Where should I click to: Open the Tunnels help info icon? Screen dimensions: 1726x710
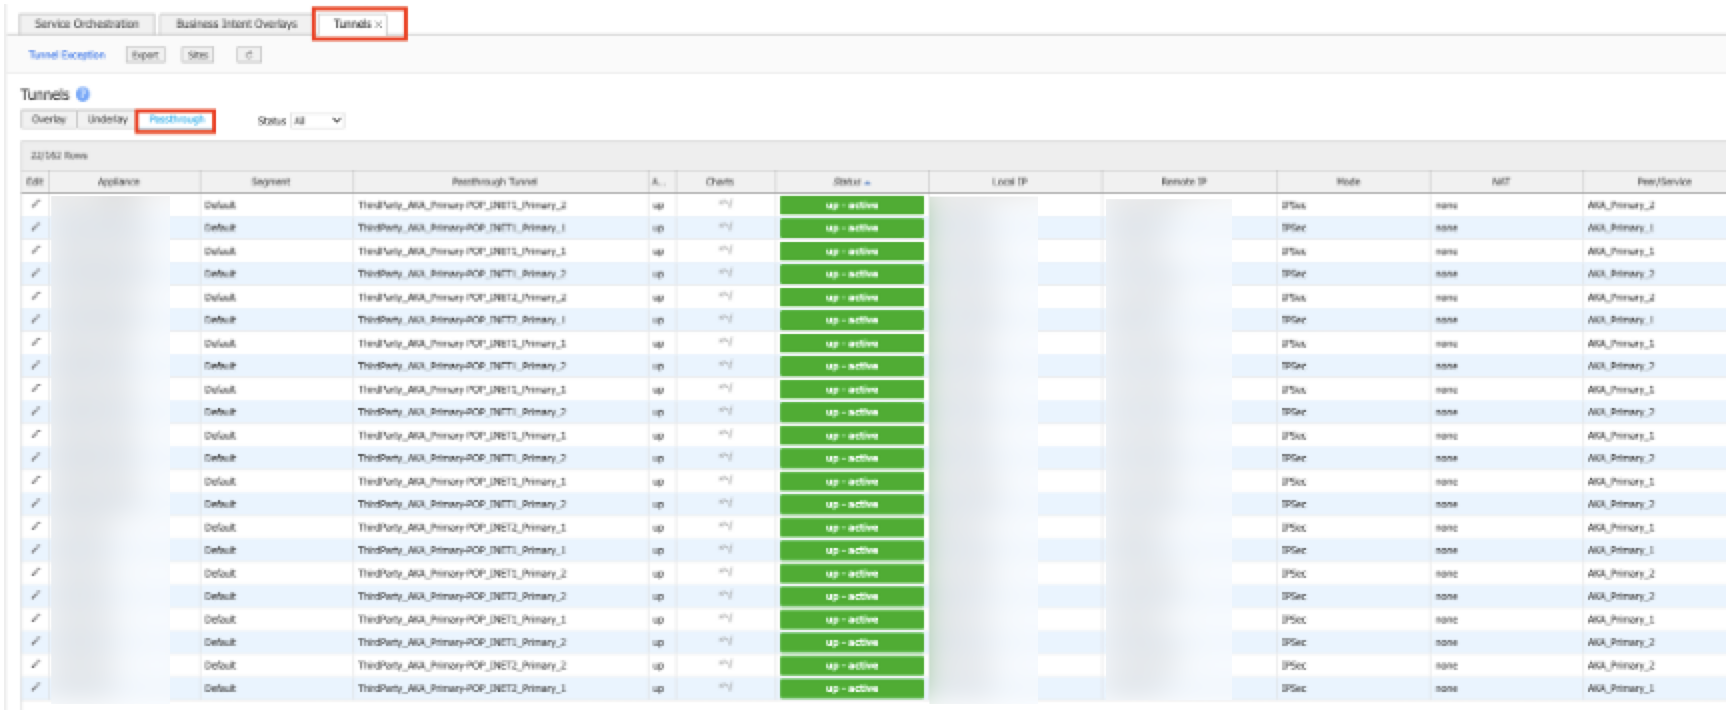point(83,94)
